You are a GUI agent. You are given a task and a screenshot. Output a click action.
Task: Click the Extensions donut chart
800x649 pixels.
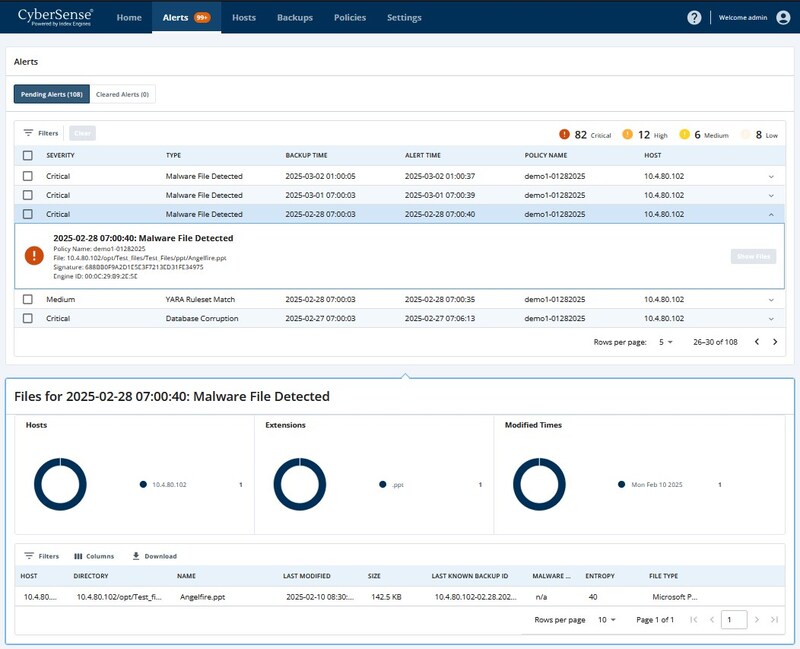(x=299, y=484)
